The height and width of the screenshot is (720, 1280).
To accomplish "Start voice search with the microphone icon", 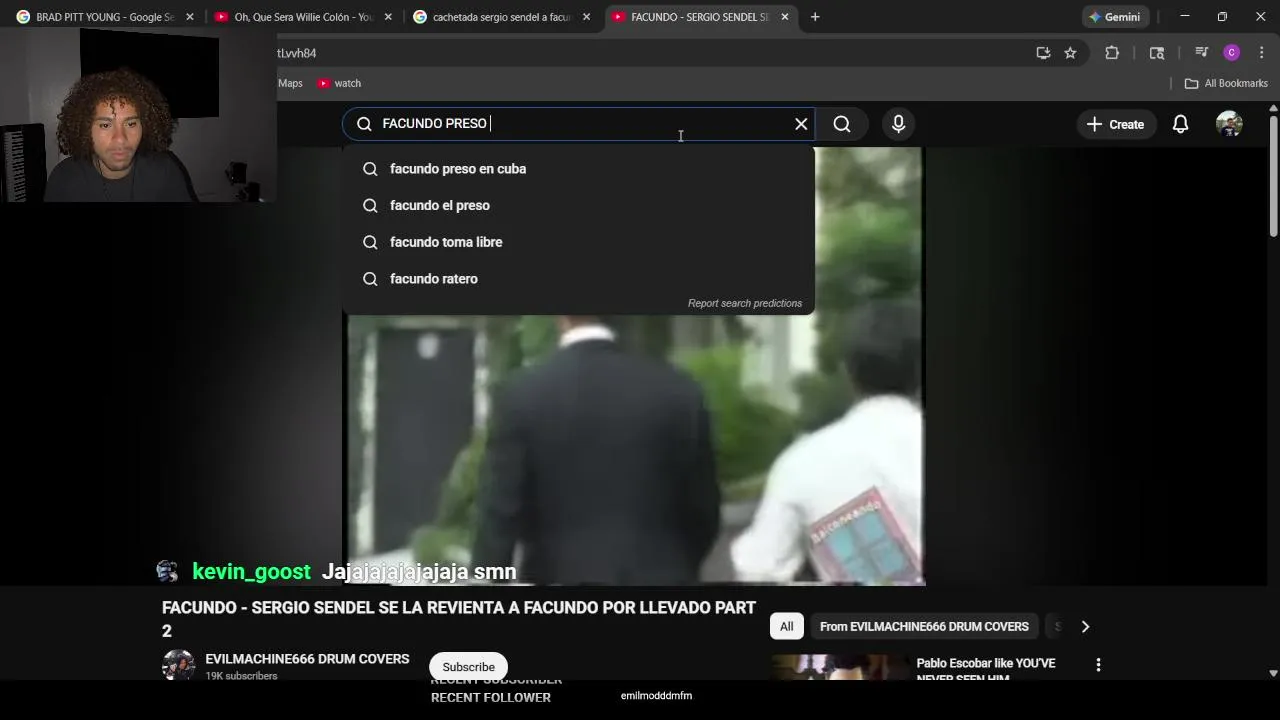I will pos(898,124).
